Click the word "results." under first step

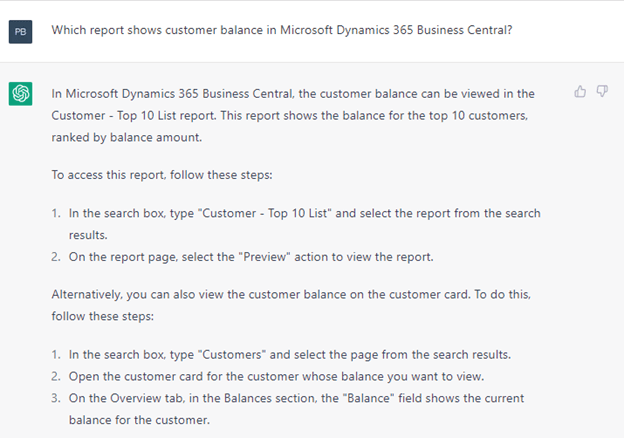click(88, 235)
